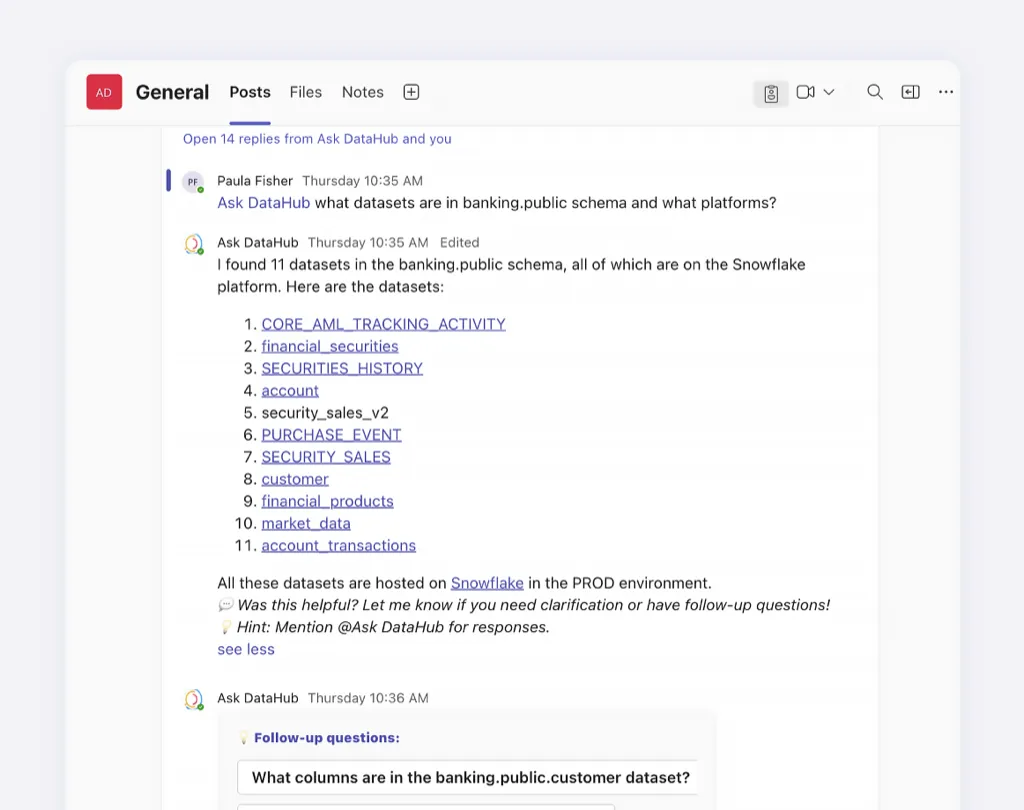
Task: Click the open pane panel icon
Action: click(910, 92)
